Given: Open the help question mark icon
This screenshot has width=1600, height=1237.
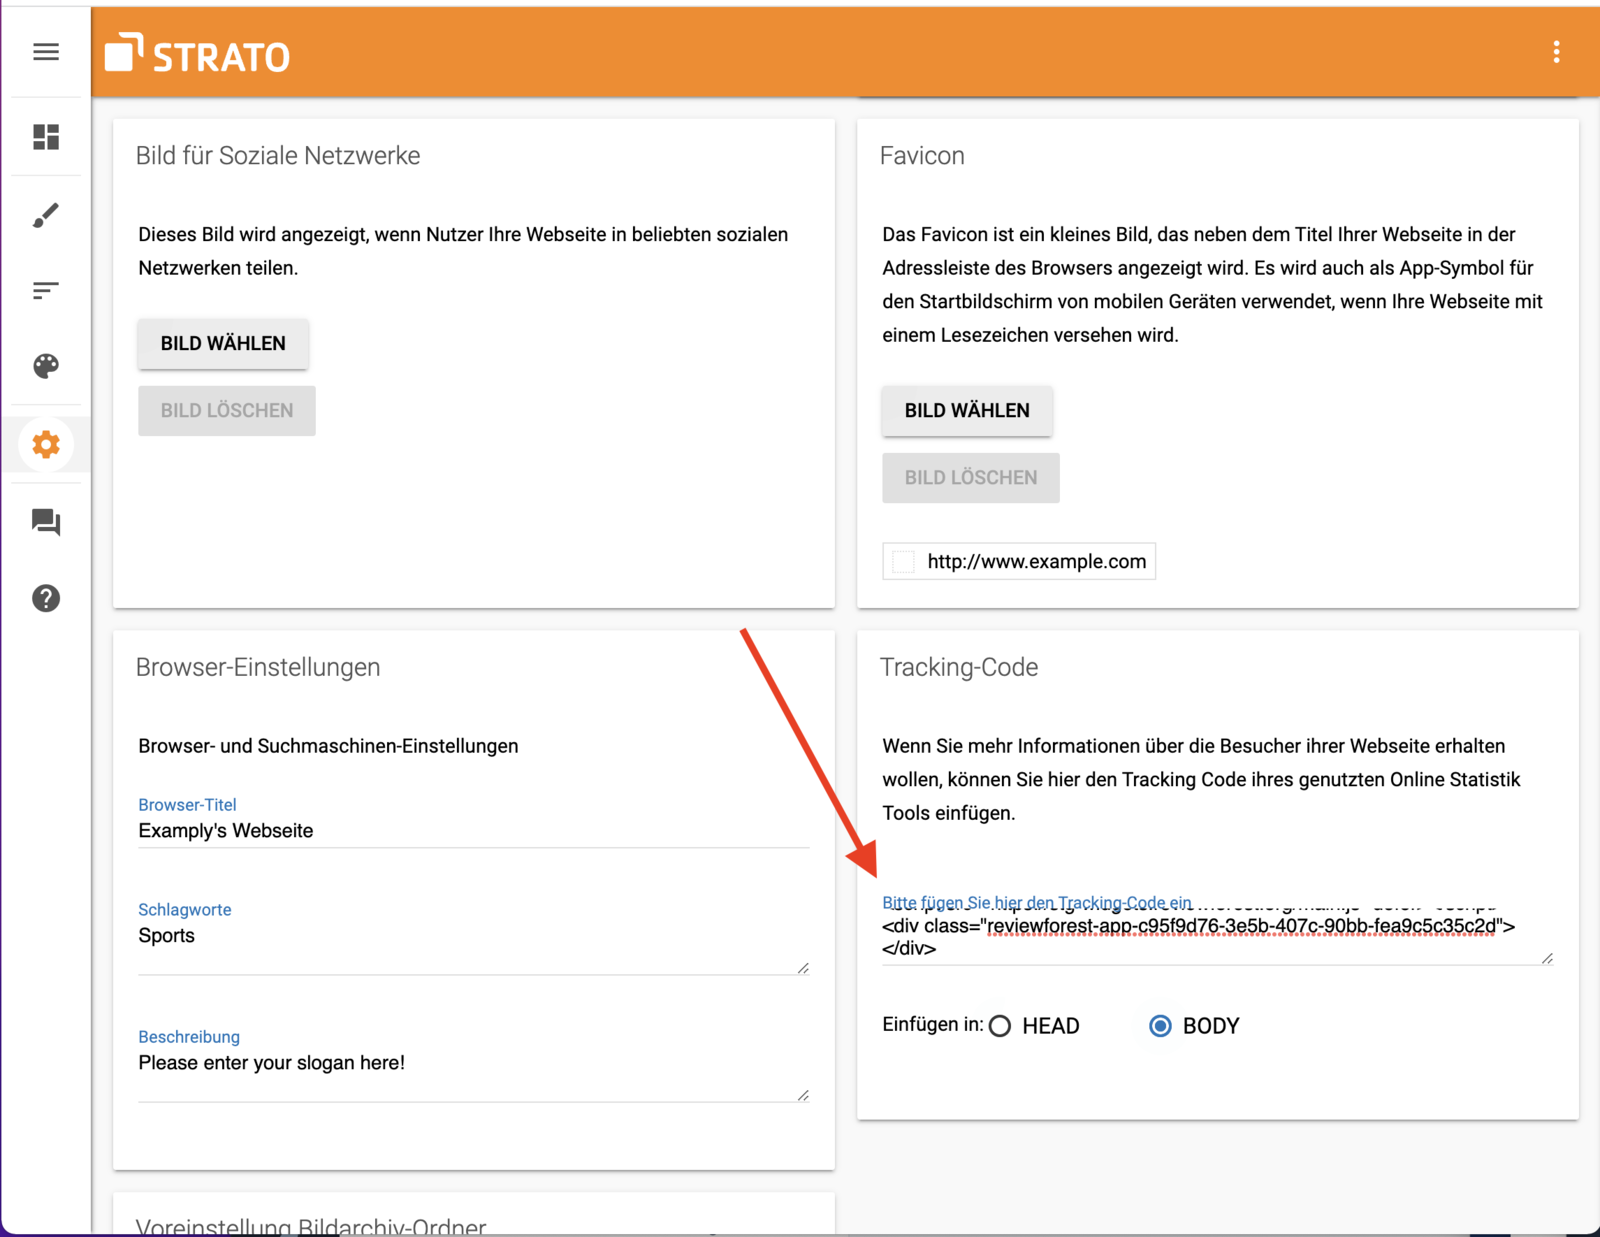Looking at the screenshot, I should point(46,598).
